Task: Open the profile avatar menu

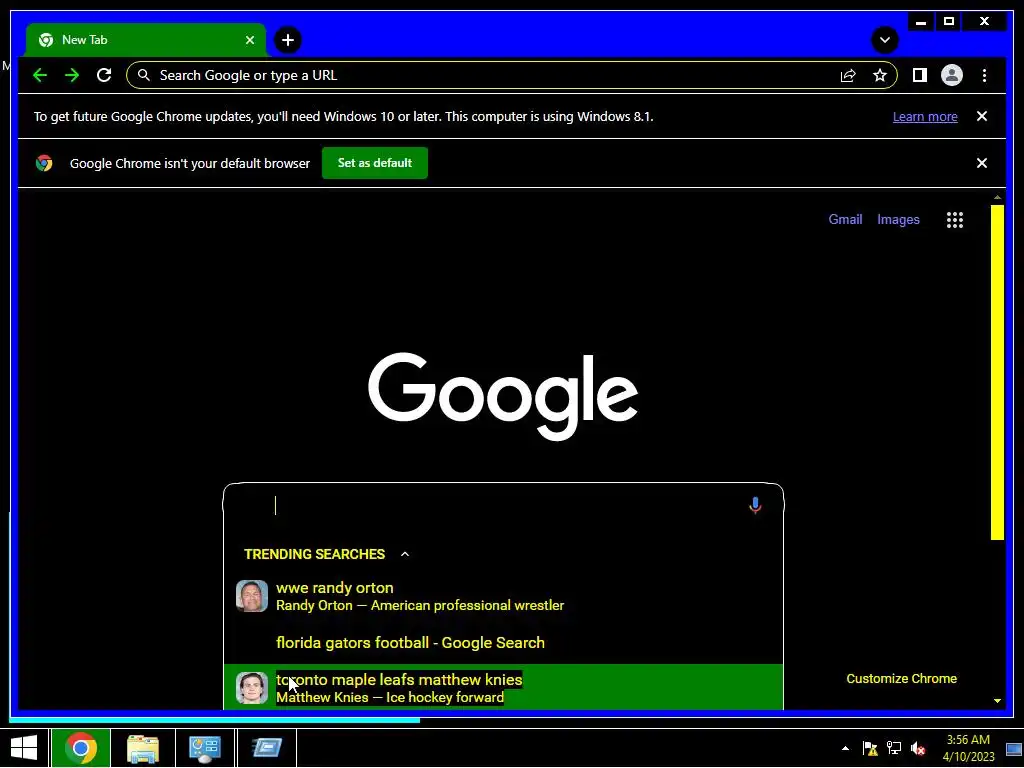Action: [952, 75]
